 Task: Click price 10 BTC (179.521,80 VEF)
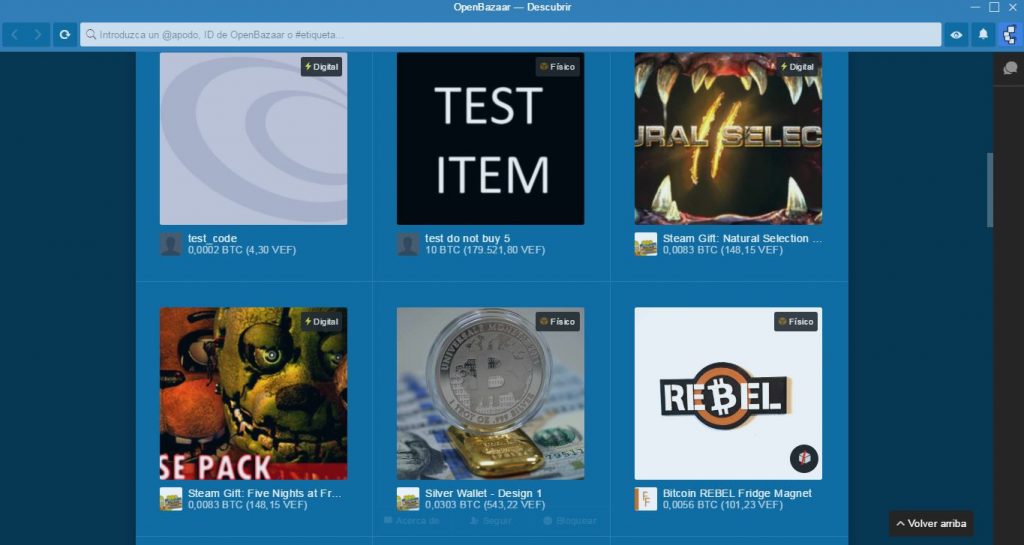[x=485, y=250]
